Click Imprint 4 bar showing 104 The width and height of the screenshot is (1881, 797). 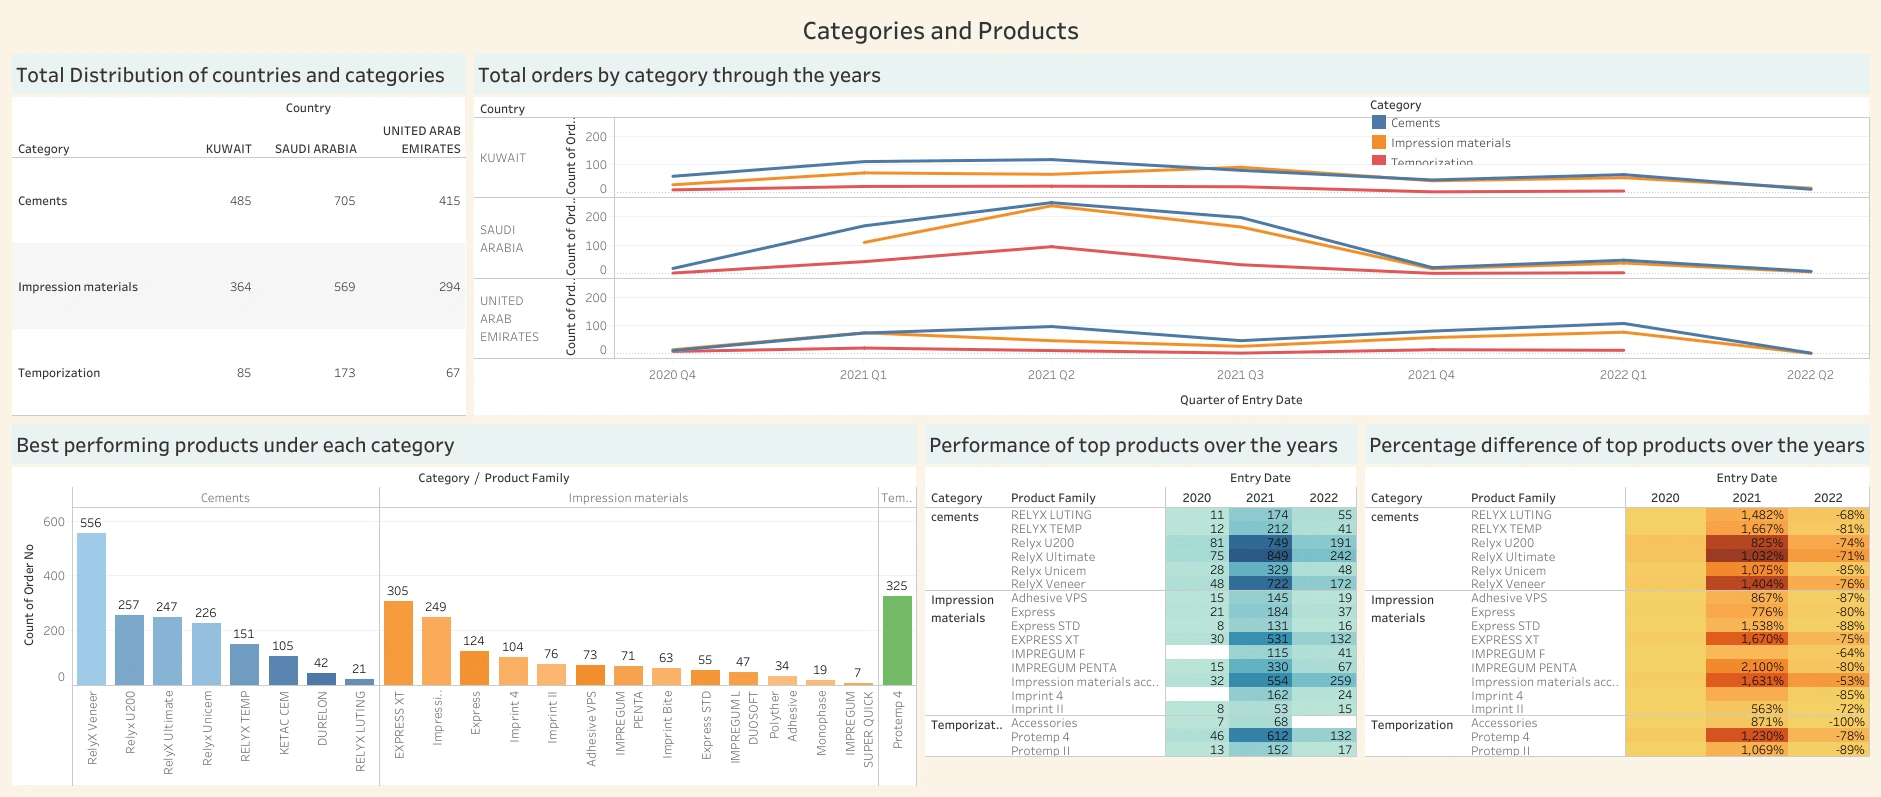tap(513, 671)
